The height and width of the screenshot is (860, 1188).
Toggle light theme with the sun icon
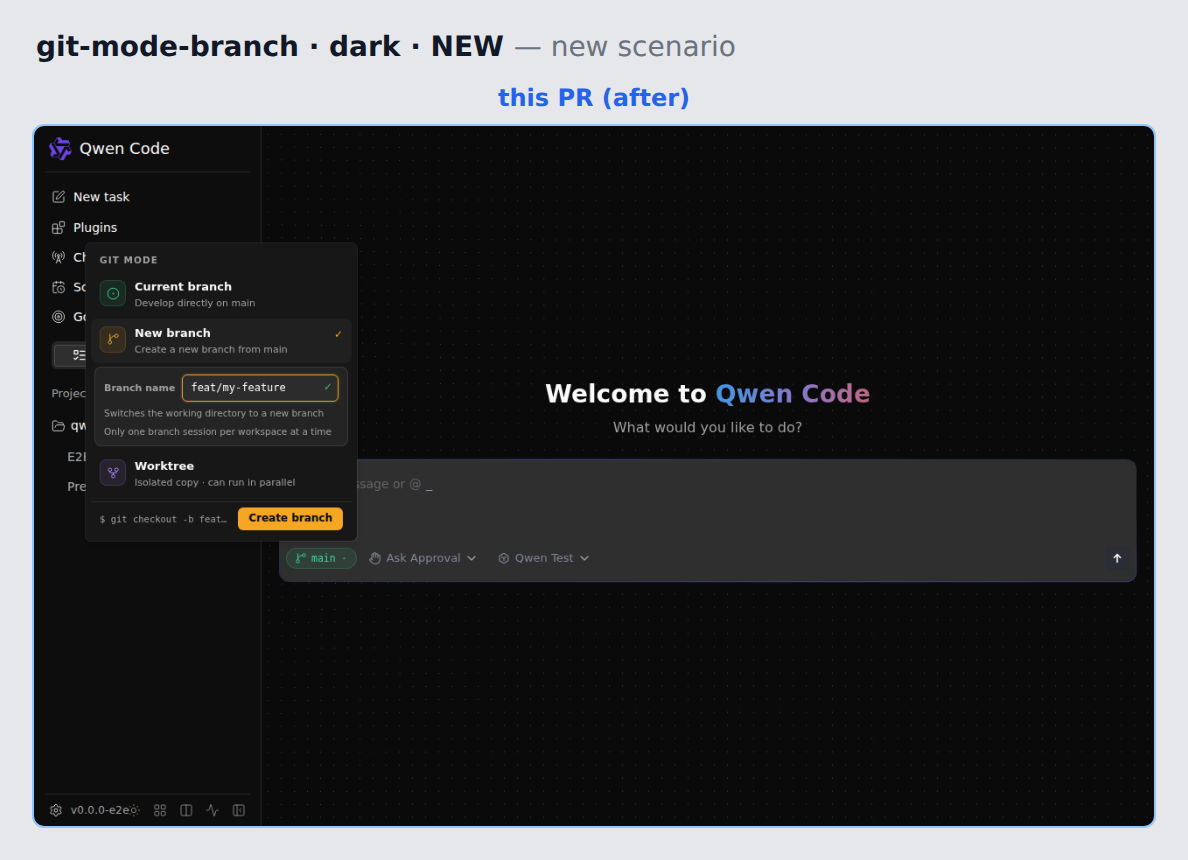(134, 810)
